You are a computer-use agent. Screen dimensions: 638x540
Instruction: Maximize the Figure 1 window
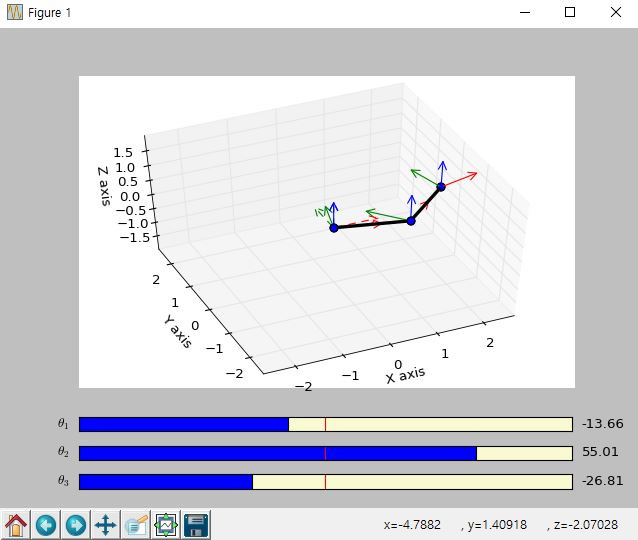(x=570, y=12)
